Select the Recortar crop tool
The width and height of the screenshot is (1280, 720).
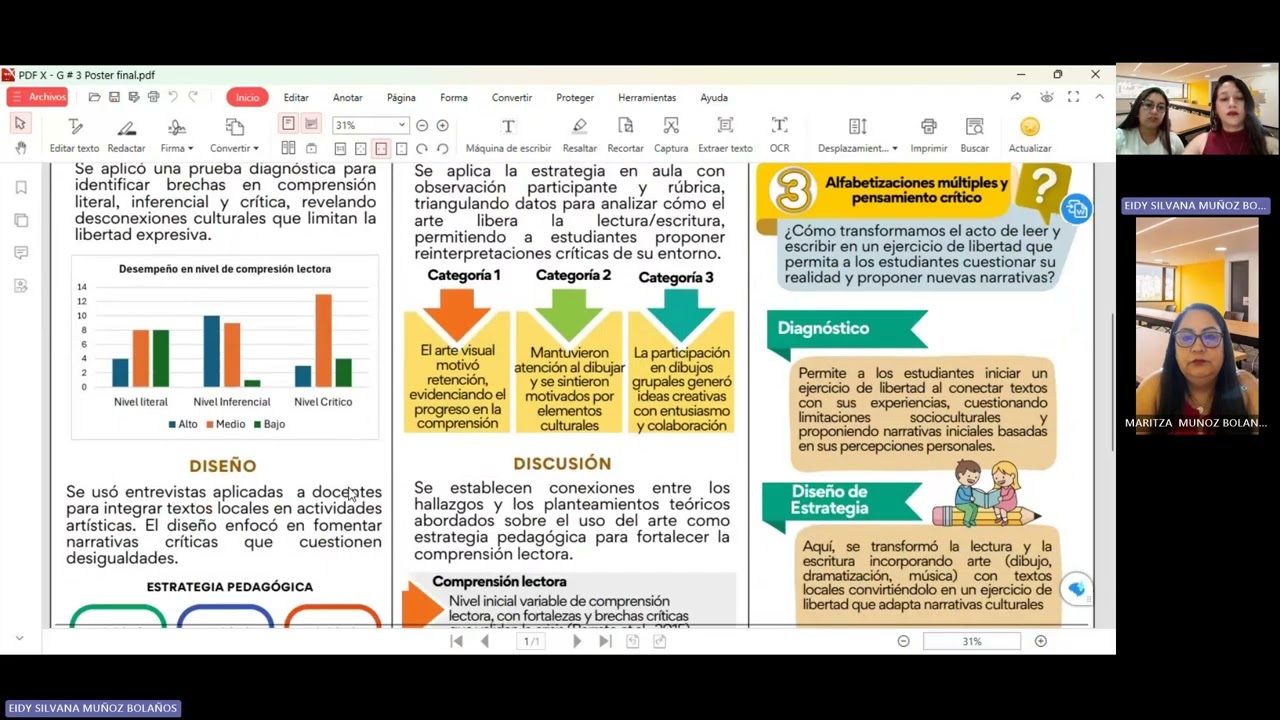click(x=625, y=135)
